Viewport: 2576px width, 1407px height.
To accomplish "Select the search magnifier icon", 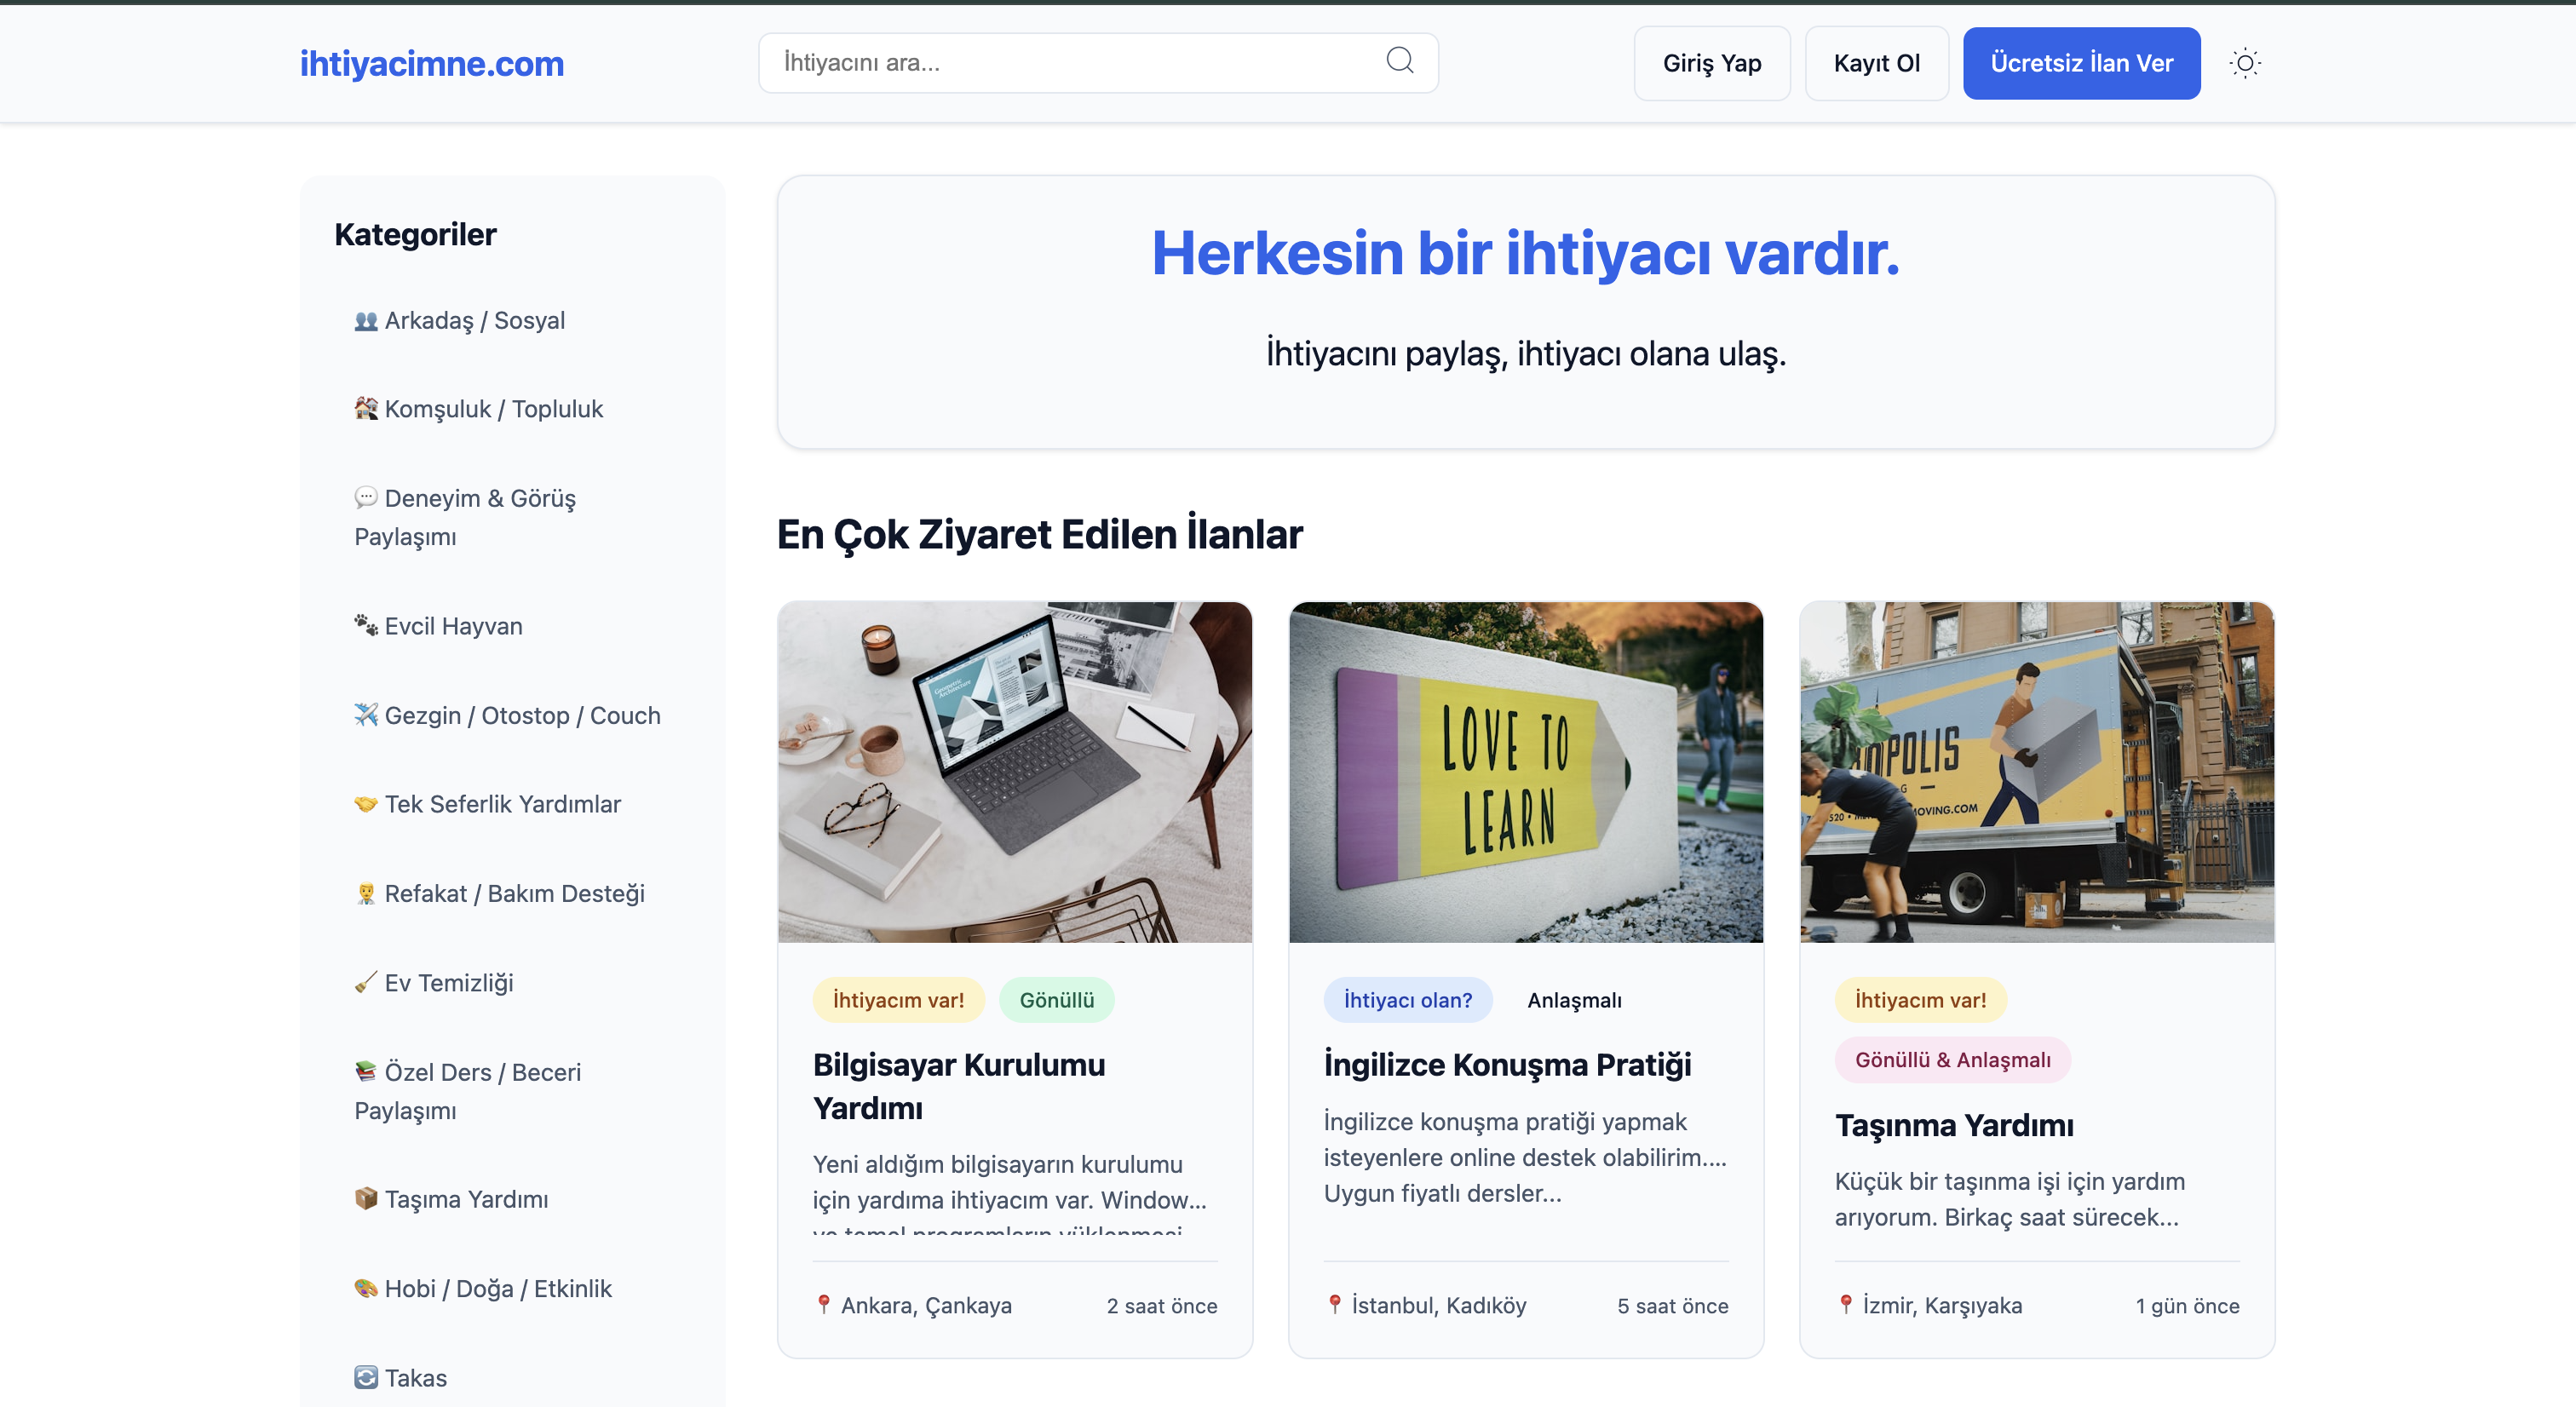I will 1400,61.
